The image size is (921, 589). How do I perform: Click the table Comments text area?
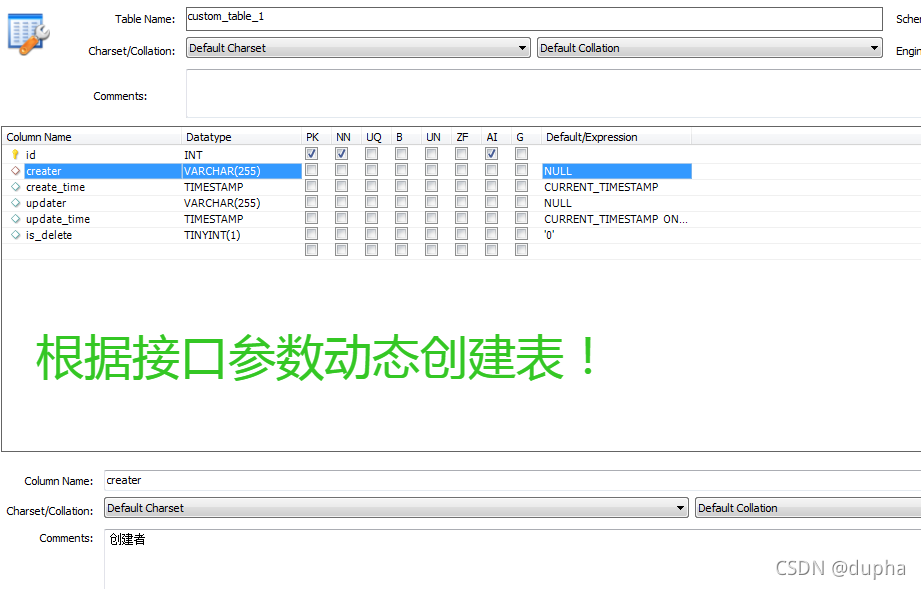tap(553, 94)
